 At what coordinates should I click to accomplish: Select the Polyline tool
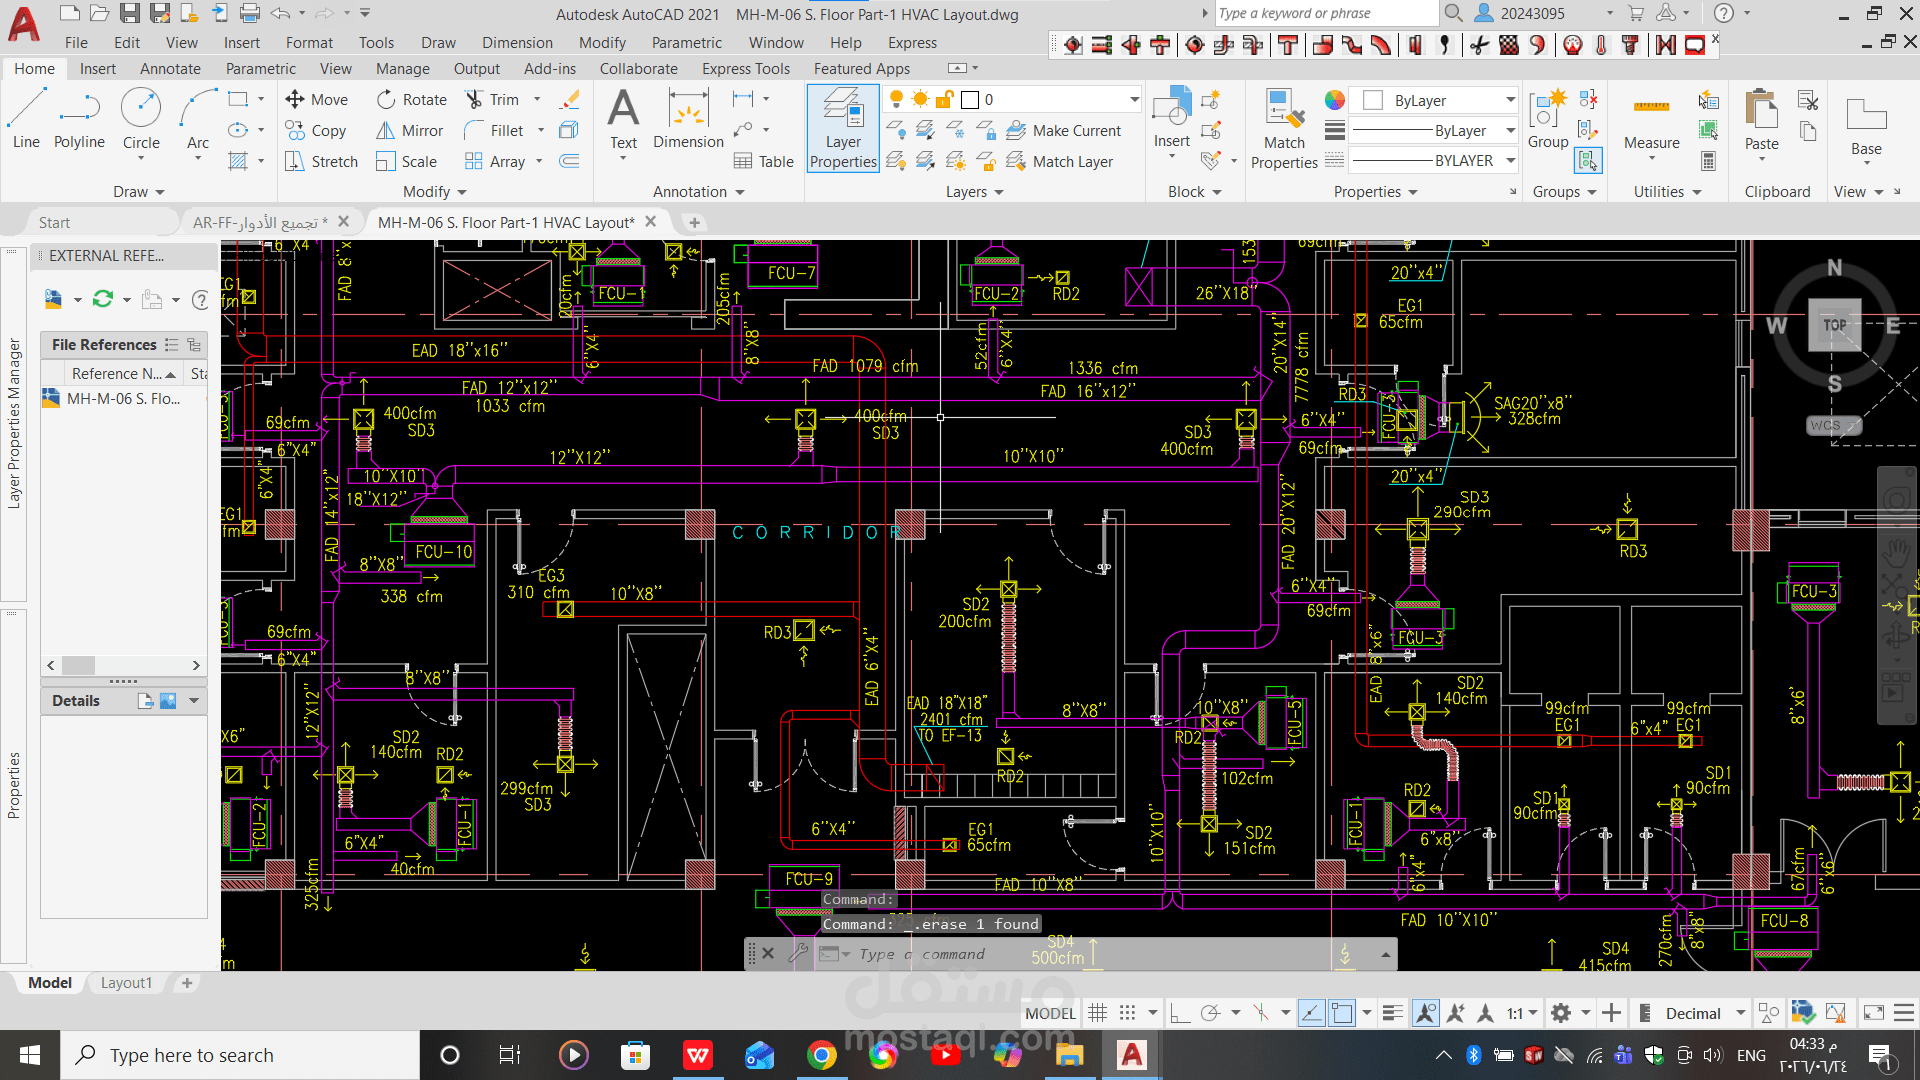coord(79,119)
